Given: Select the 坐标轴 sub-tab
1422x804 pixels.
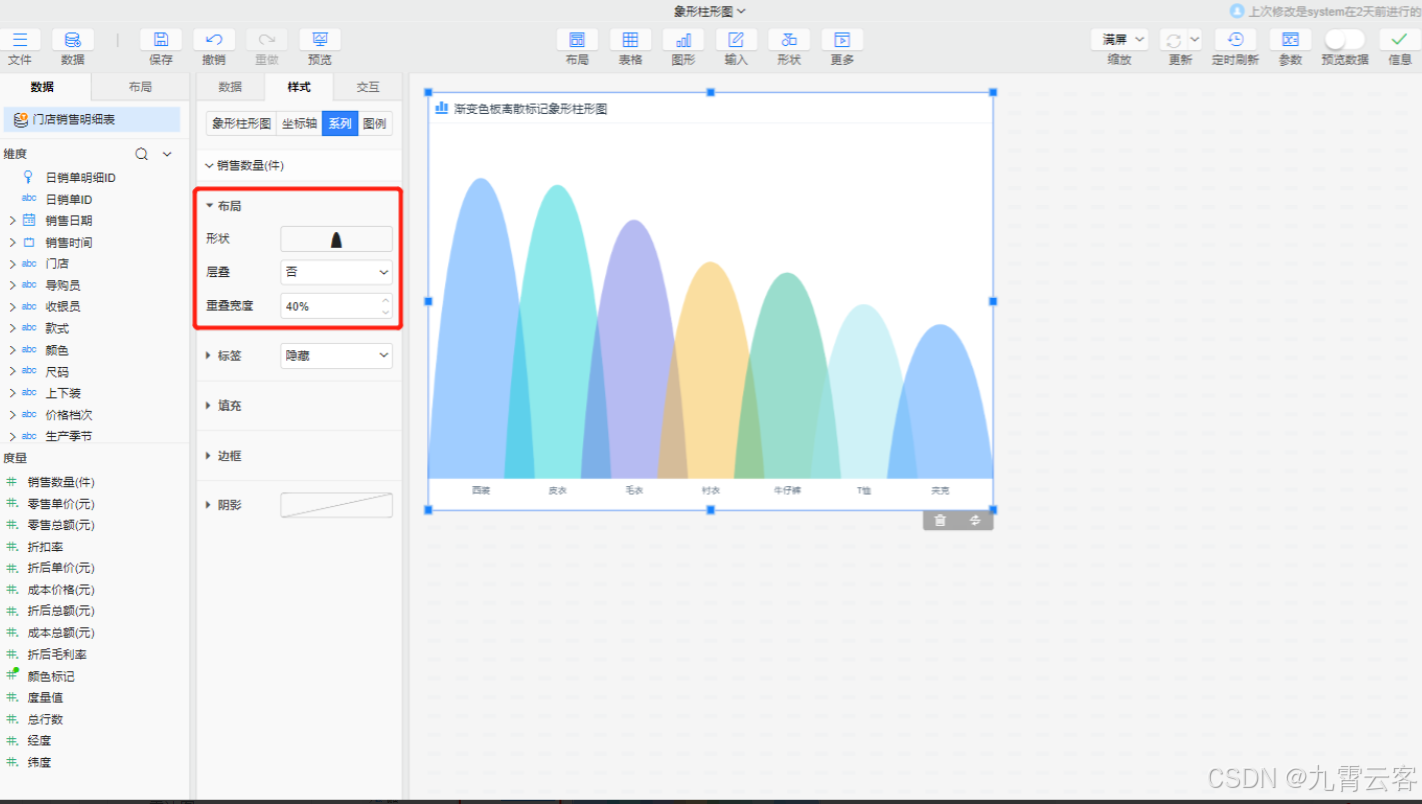Looking at the screenshot, I should click(x=299, y=124).
